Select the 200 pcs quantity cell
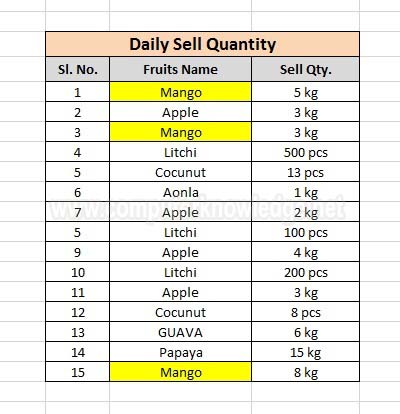400x414 pixels. point(305,272)
